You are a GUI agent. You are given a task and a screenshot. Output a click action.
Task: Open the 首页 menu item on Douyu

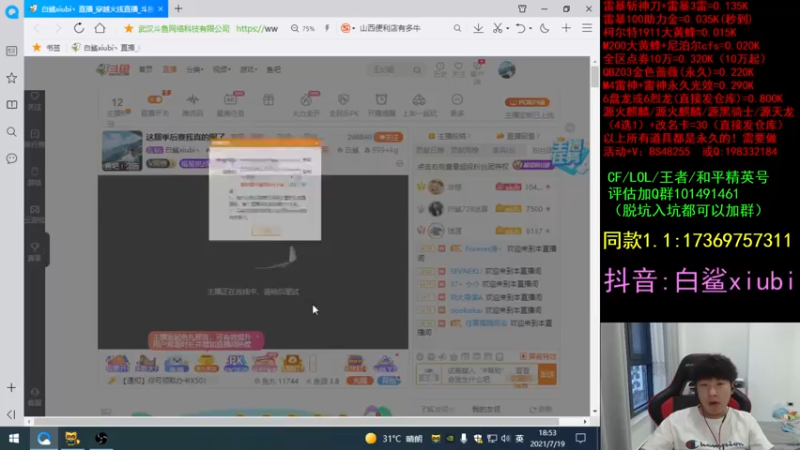(146, 69)
